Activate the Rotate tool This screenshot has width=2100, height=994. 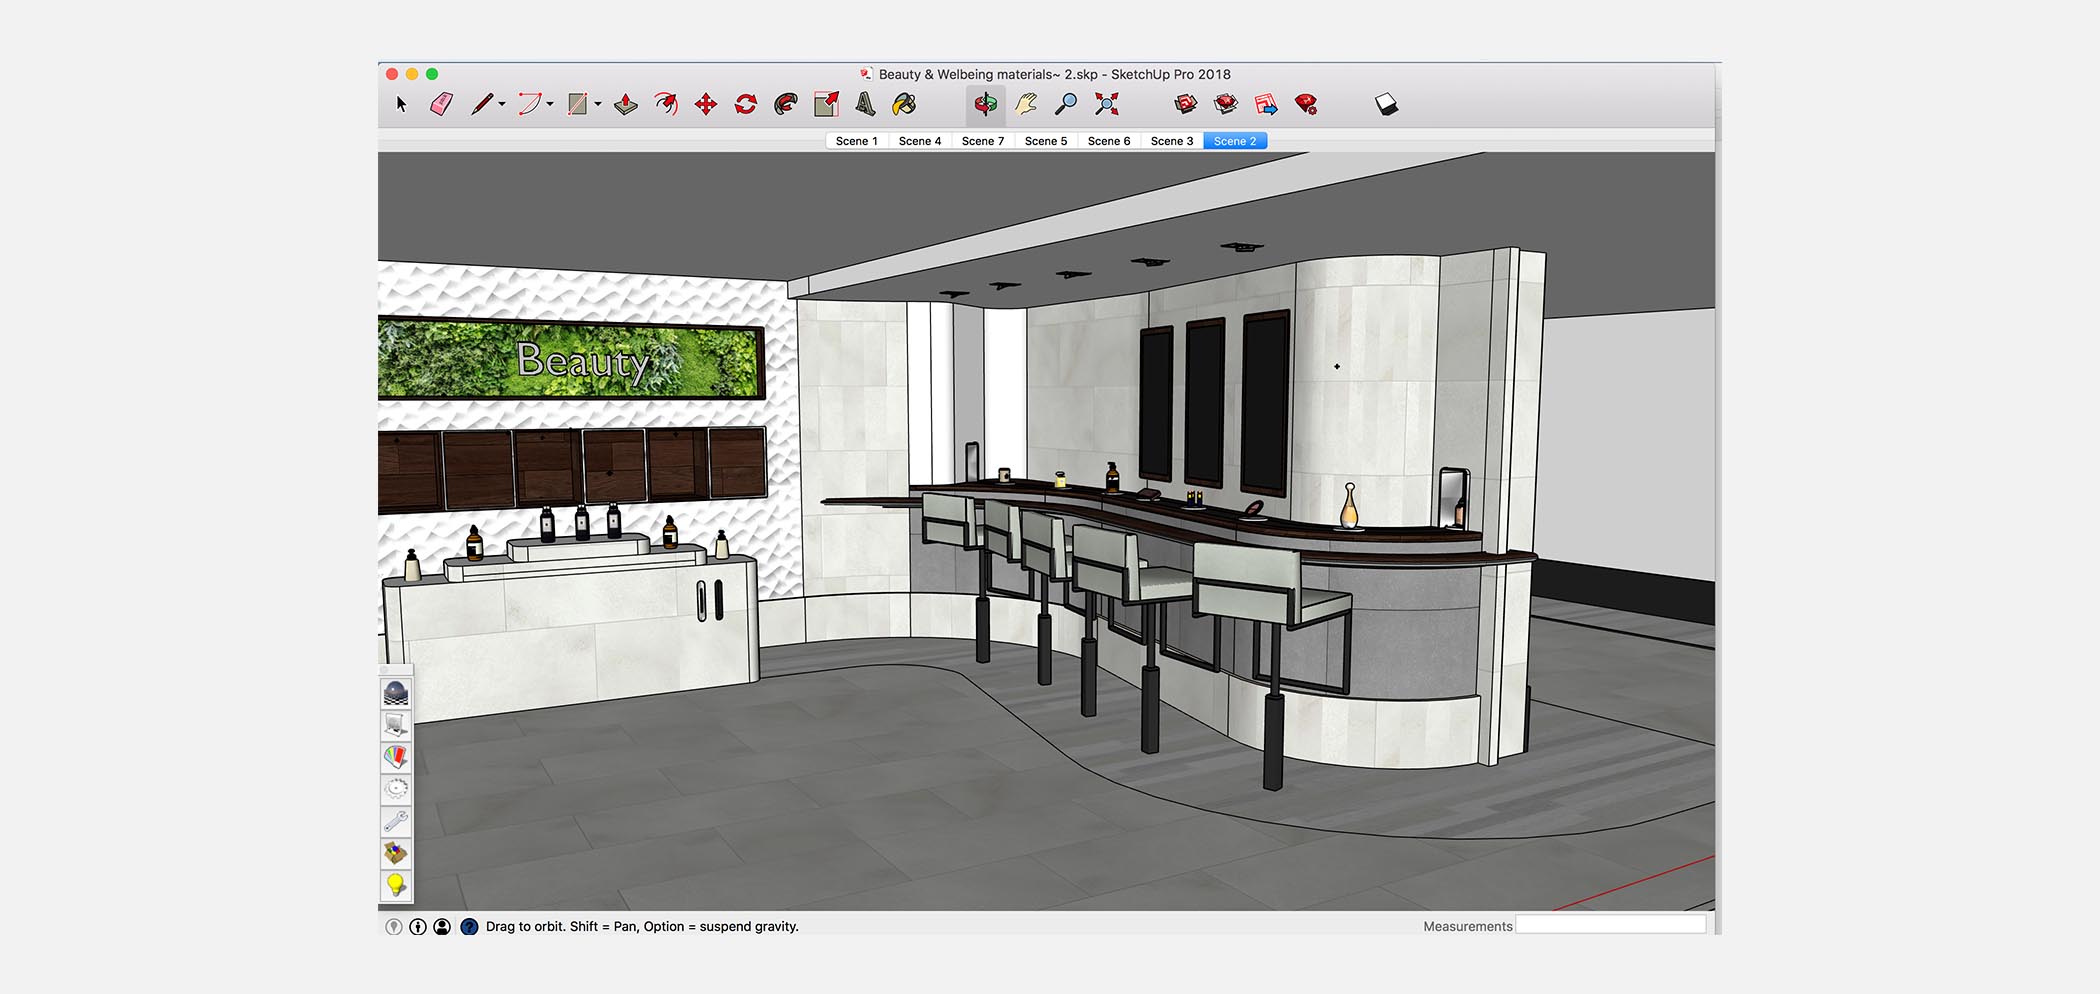point(746,104)
